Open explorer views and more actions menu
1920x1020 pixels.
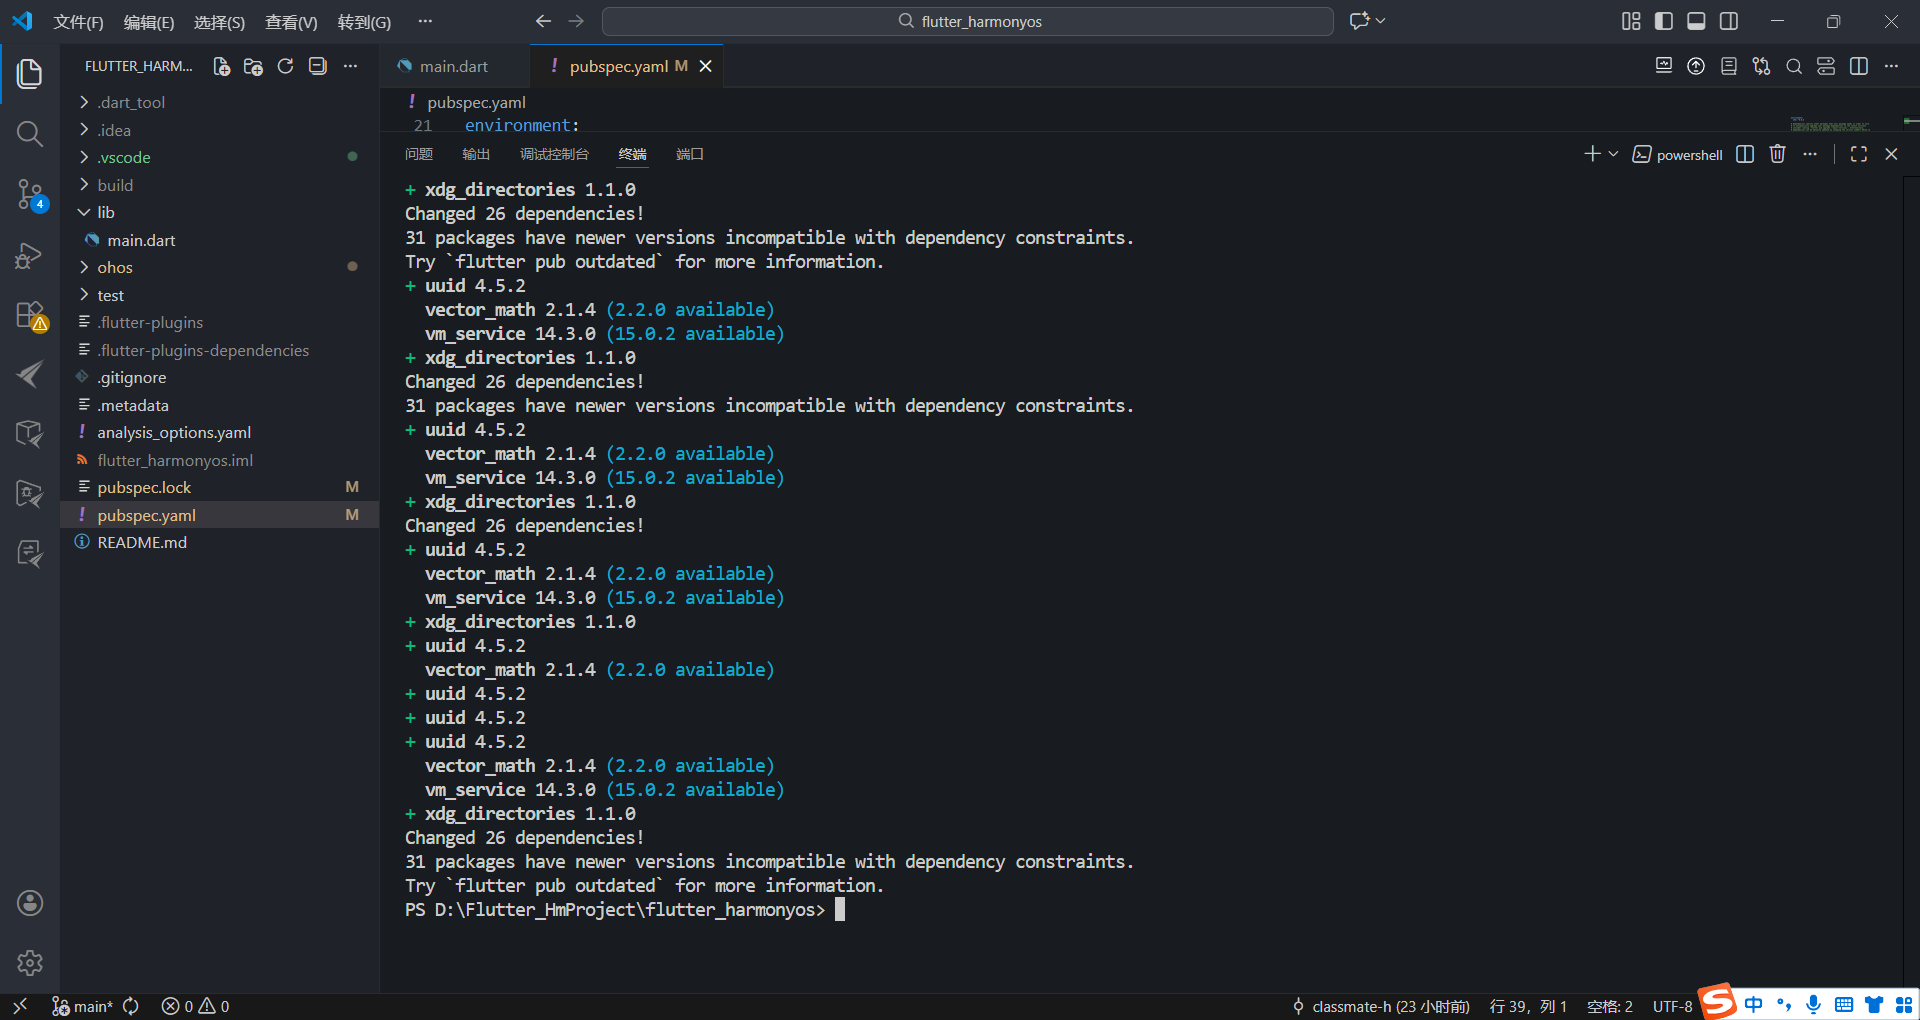350,66
